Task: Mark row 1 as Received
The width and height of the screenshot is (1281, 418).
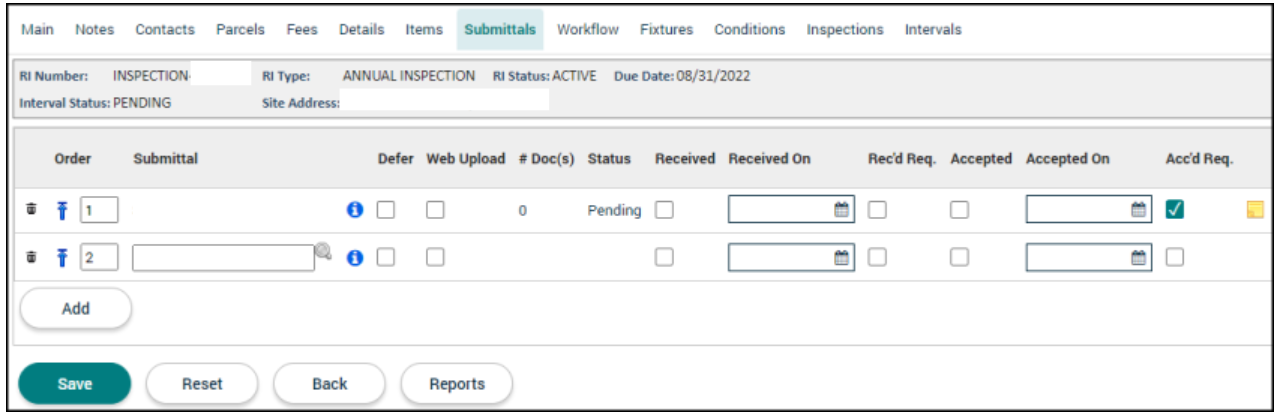Action: pyautogui.click(x=663, y=210)
